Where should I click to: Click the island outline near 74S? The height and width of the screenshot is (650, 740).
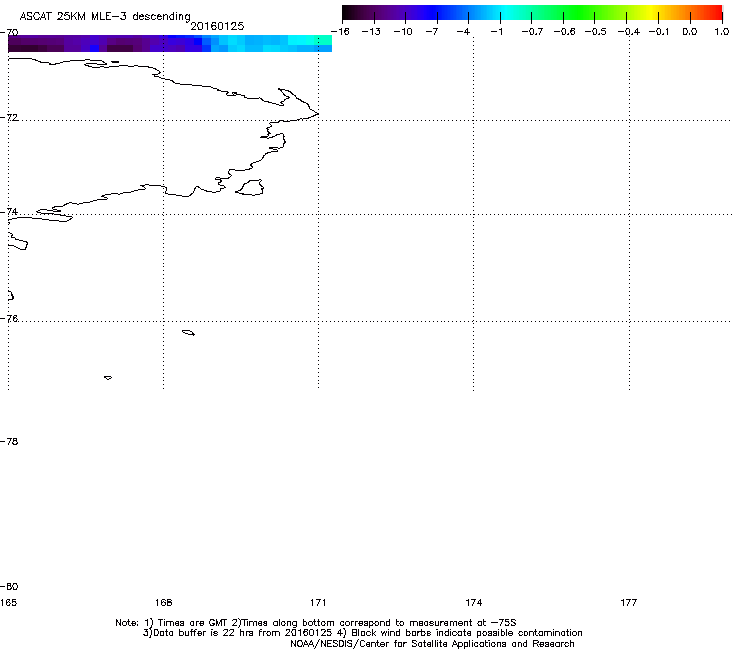click(x=250, y=188)
